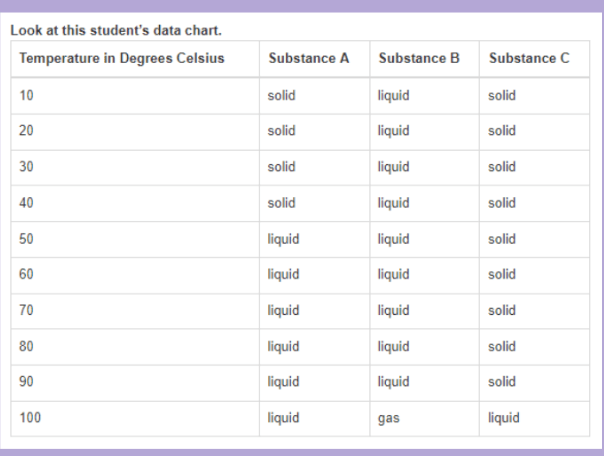This screenshot has height=456, width=604.
Task: Select the Substance C column header
Action: (x=534, y=59)
